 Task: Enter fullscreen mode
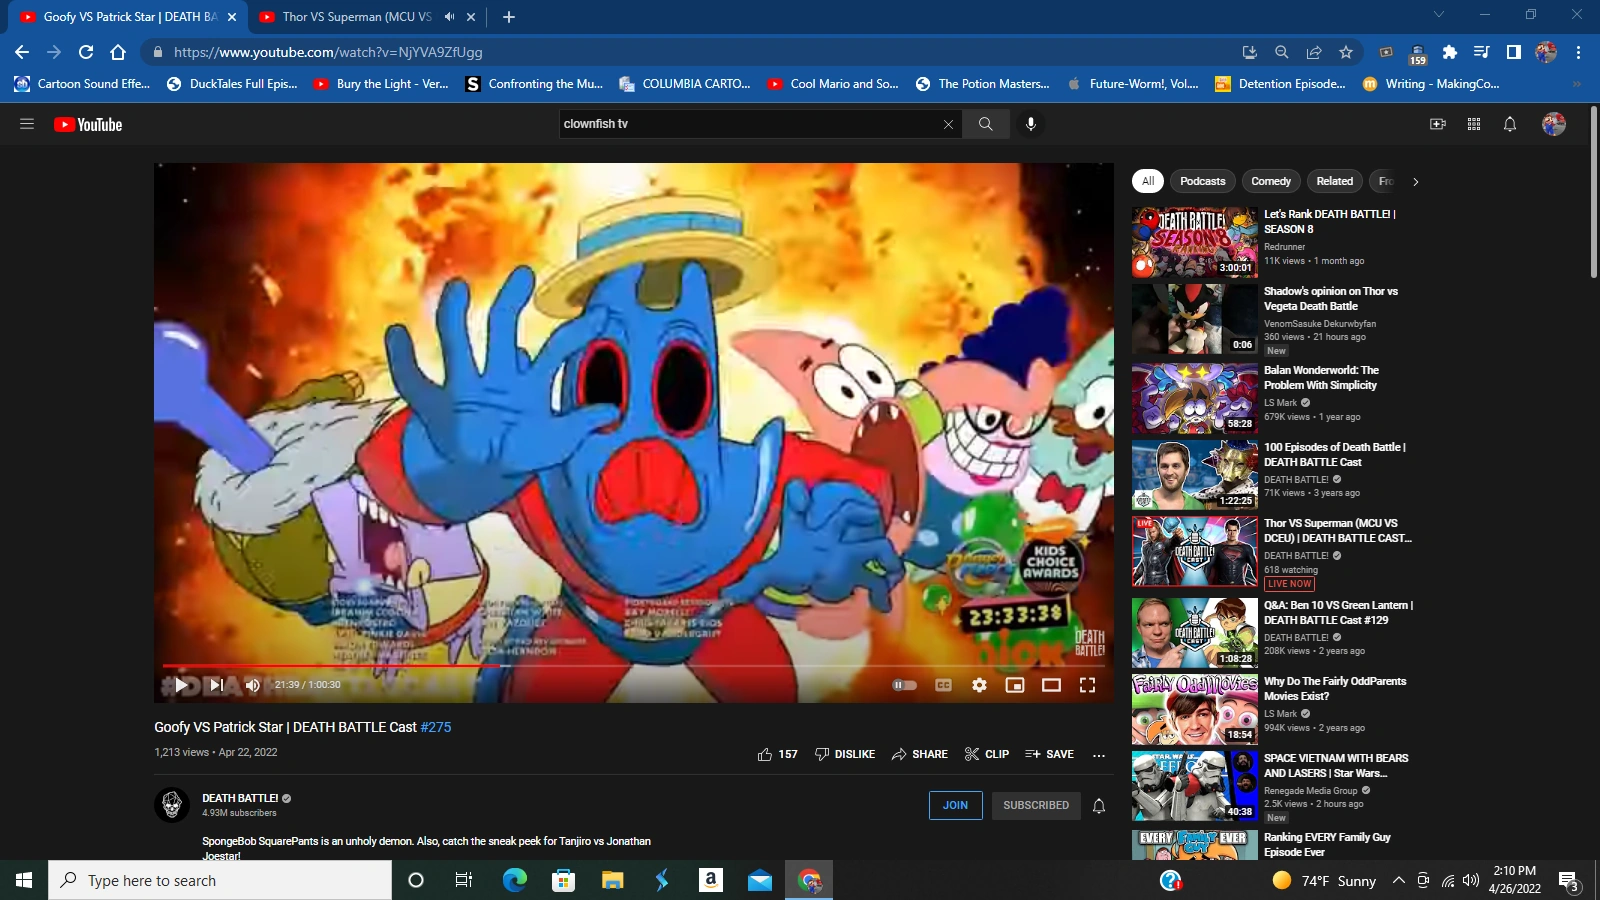click(x=1087, y=685)
